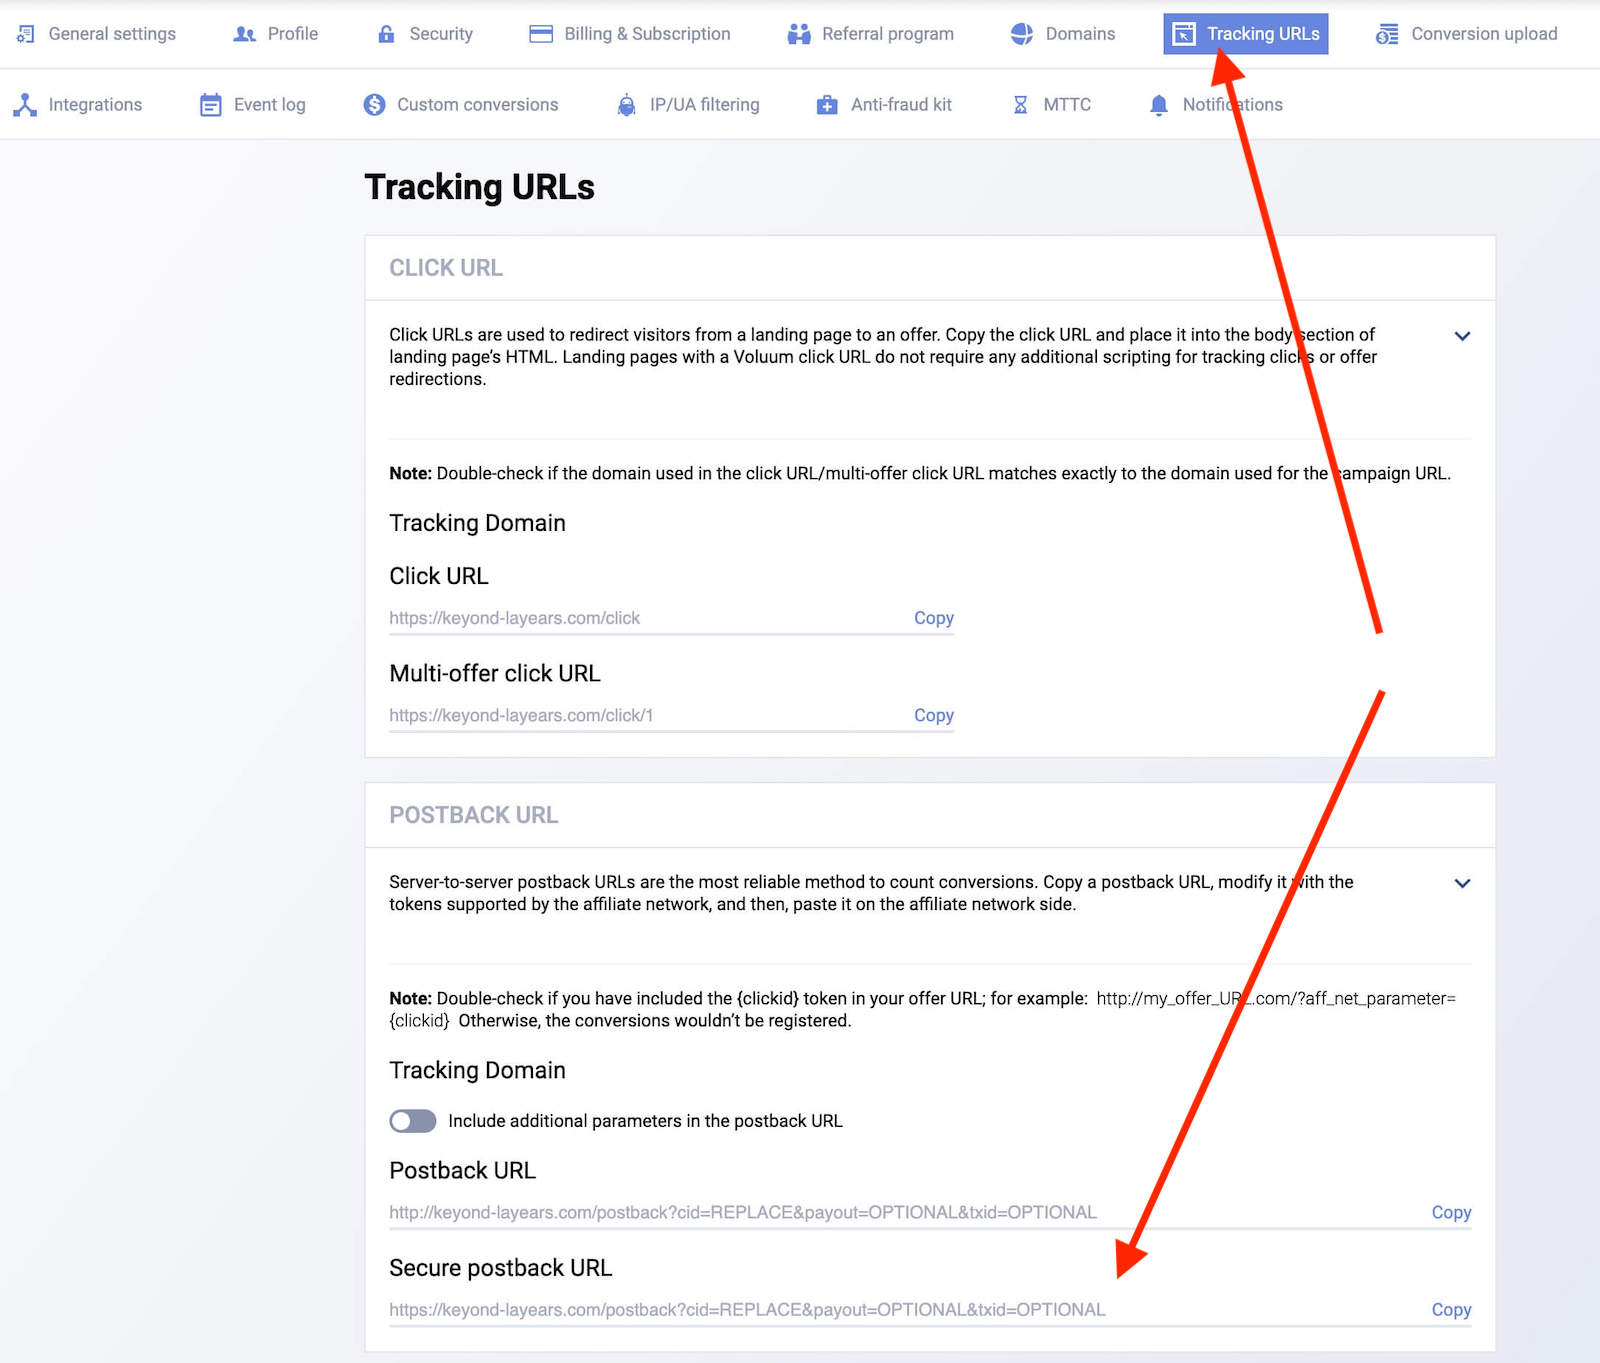Click the Referral program gift icon

pos(799,34)
